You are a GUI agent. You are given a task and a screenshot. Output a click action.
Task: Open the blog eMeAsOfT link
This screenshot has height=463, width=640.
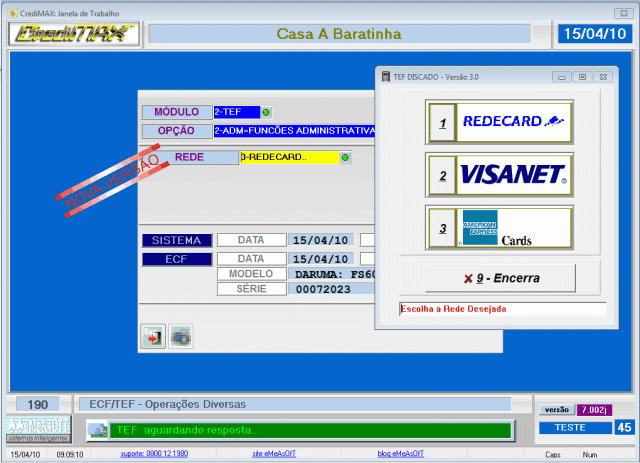(400, 453)
